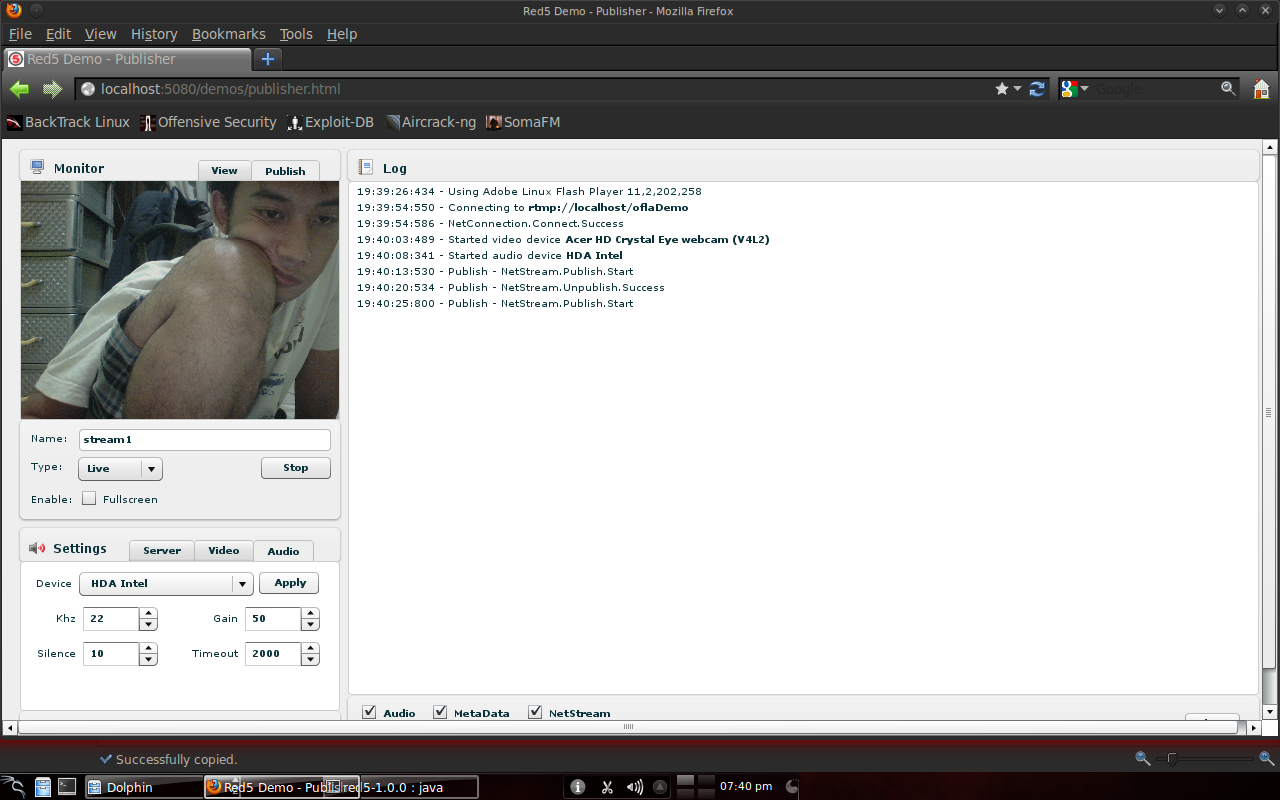Viewport: 1280px width, 800px height.
Task: Enable the Fullscreen checkbox
Action: pos(89,499)
